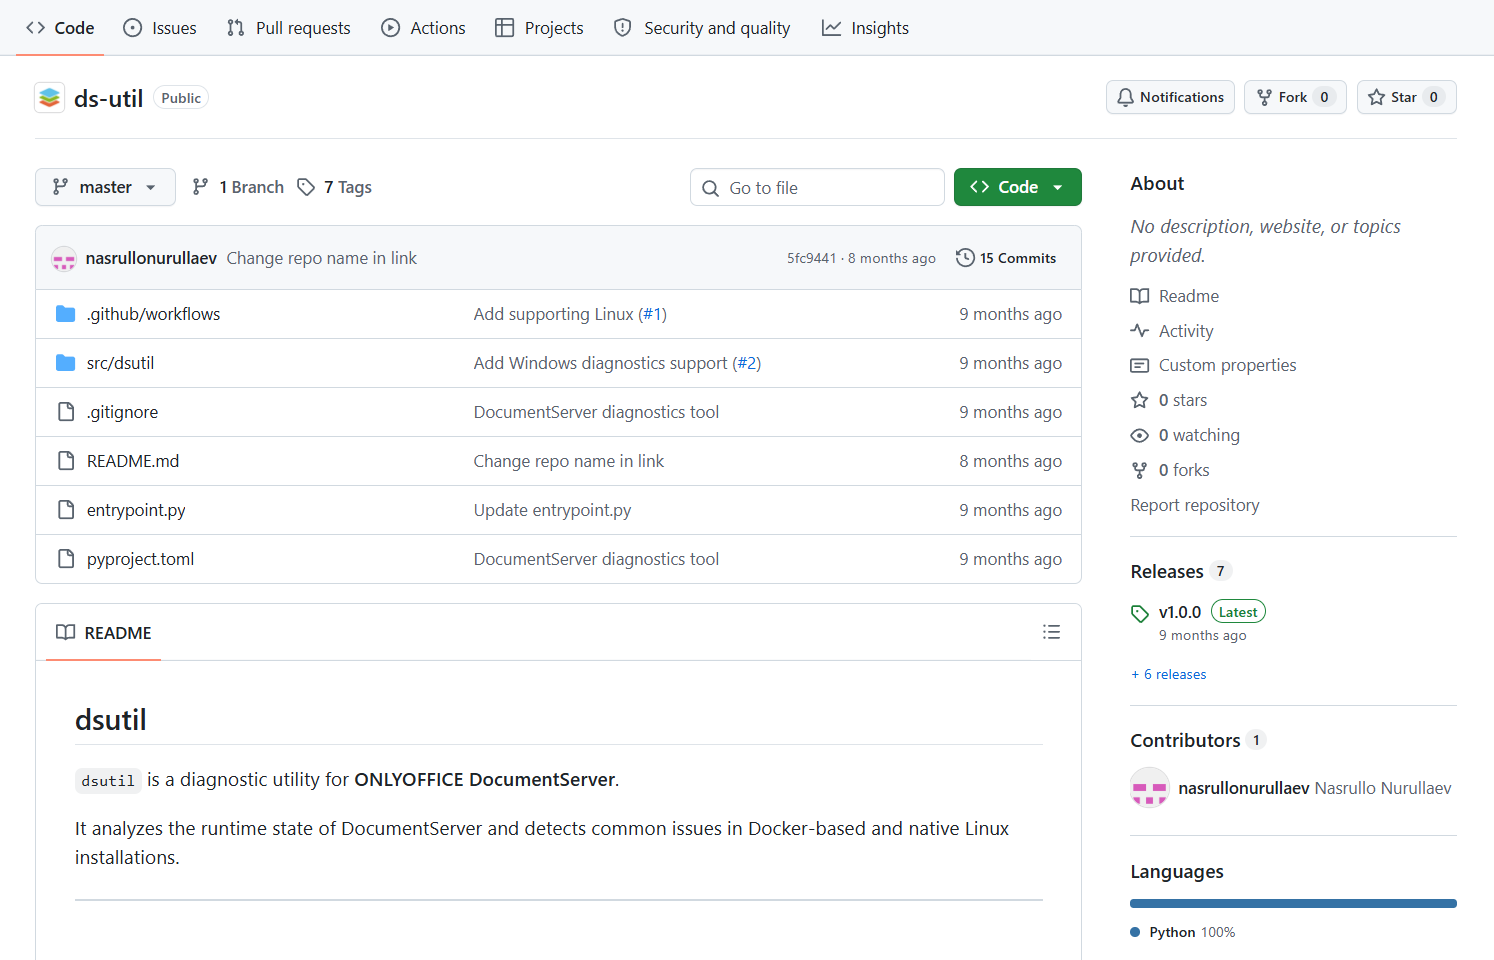
Task: View the 0 watching link
Action: 1185,435
